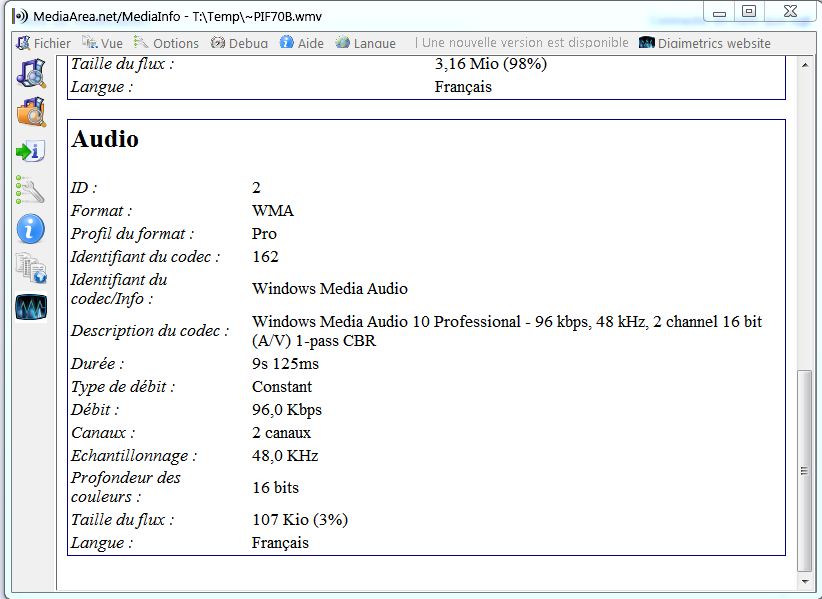Click the blue About info icon
Screen dimensions: 822x599
coord(31,229)
